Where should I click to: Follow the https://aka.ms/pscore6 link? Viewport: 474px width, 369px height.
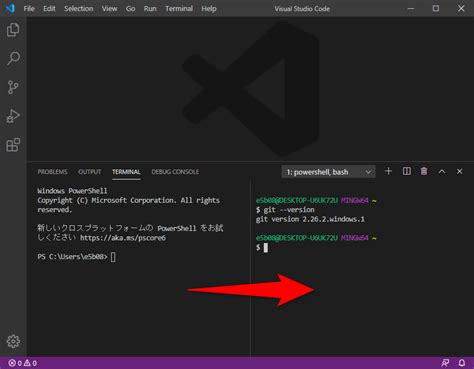coord(123,238)
